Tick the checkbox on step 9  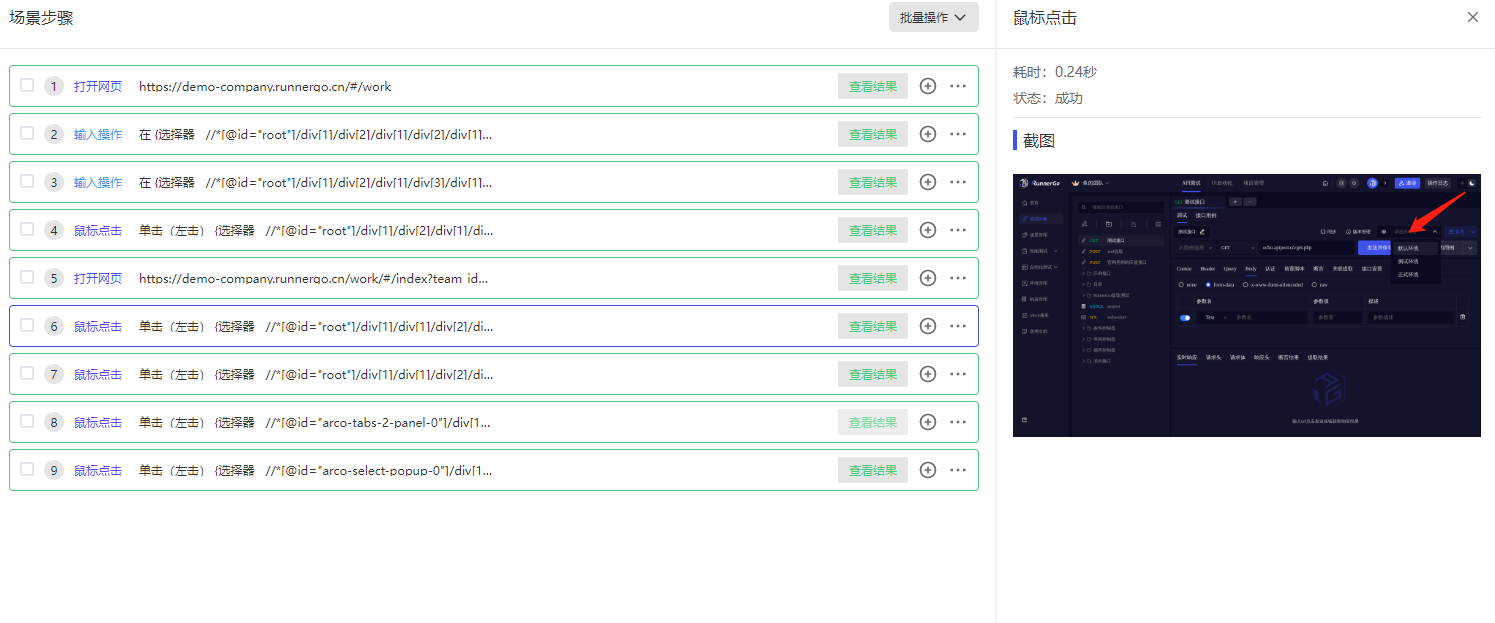(27, 469)
